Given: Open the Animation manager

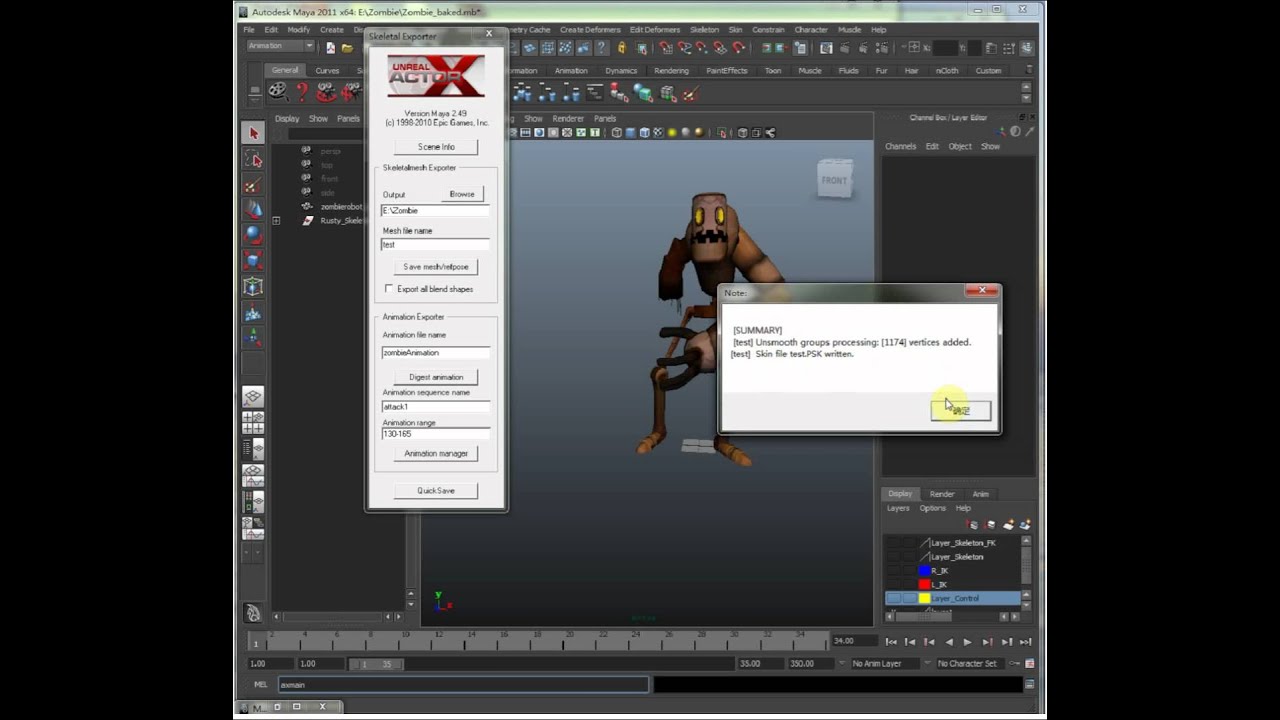Looking at the screenshot, I should pyautogui.click(x=436, y=454).
